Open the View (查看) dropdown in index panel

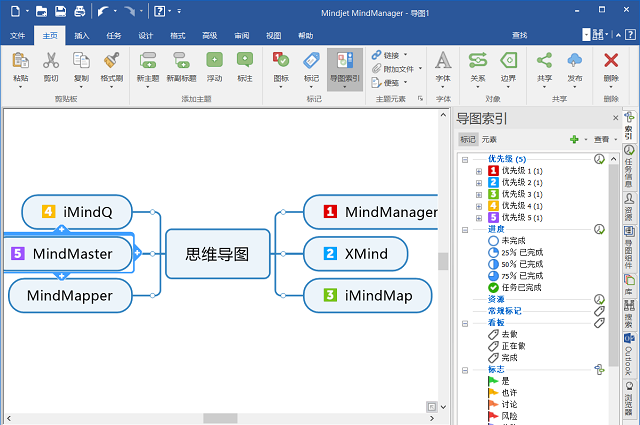click(x=605, y=140)
